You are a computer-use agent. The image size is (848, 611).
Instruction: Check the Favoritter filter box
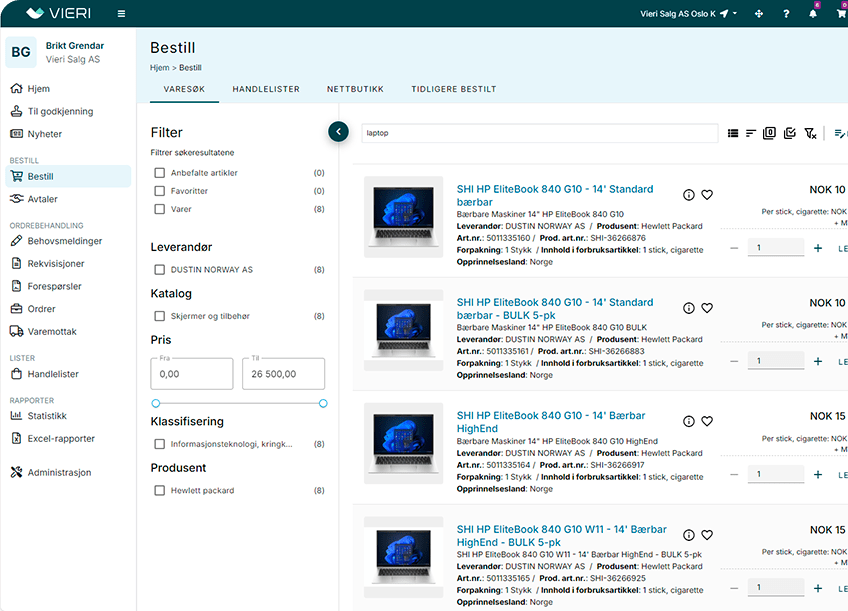159,191
